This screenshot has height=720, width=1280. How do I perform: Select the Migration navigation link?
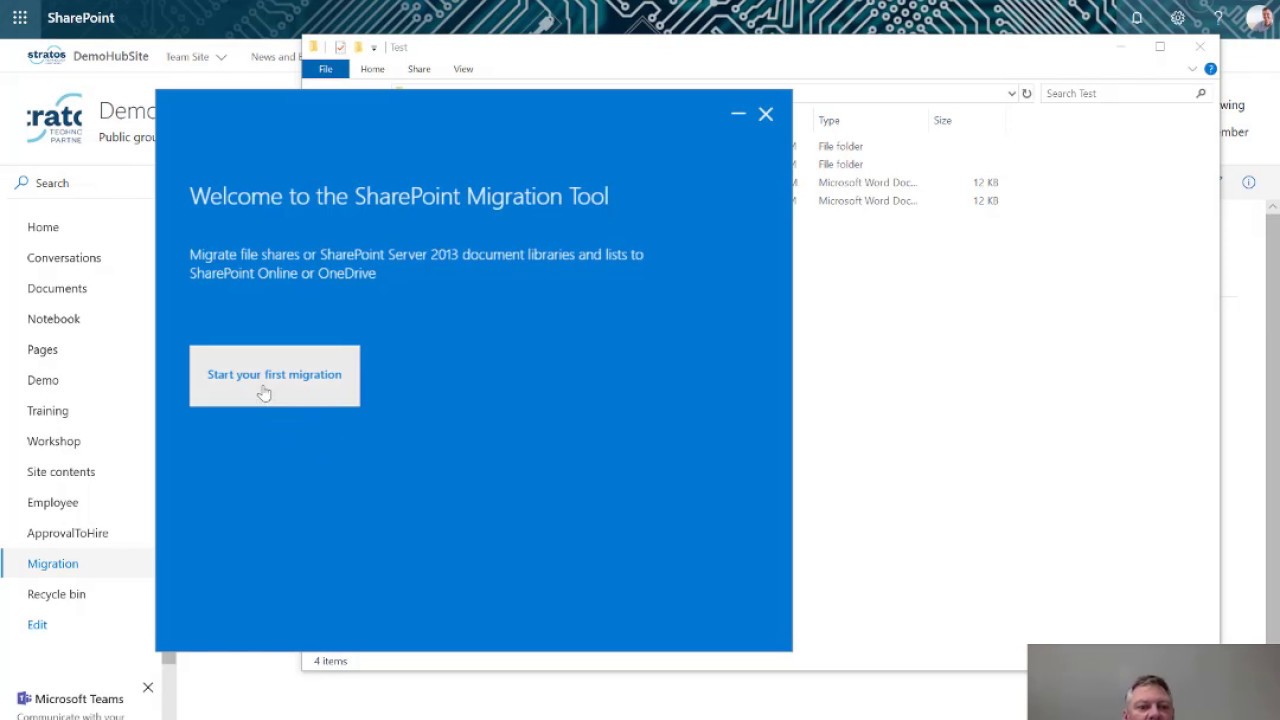(53, 564)
